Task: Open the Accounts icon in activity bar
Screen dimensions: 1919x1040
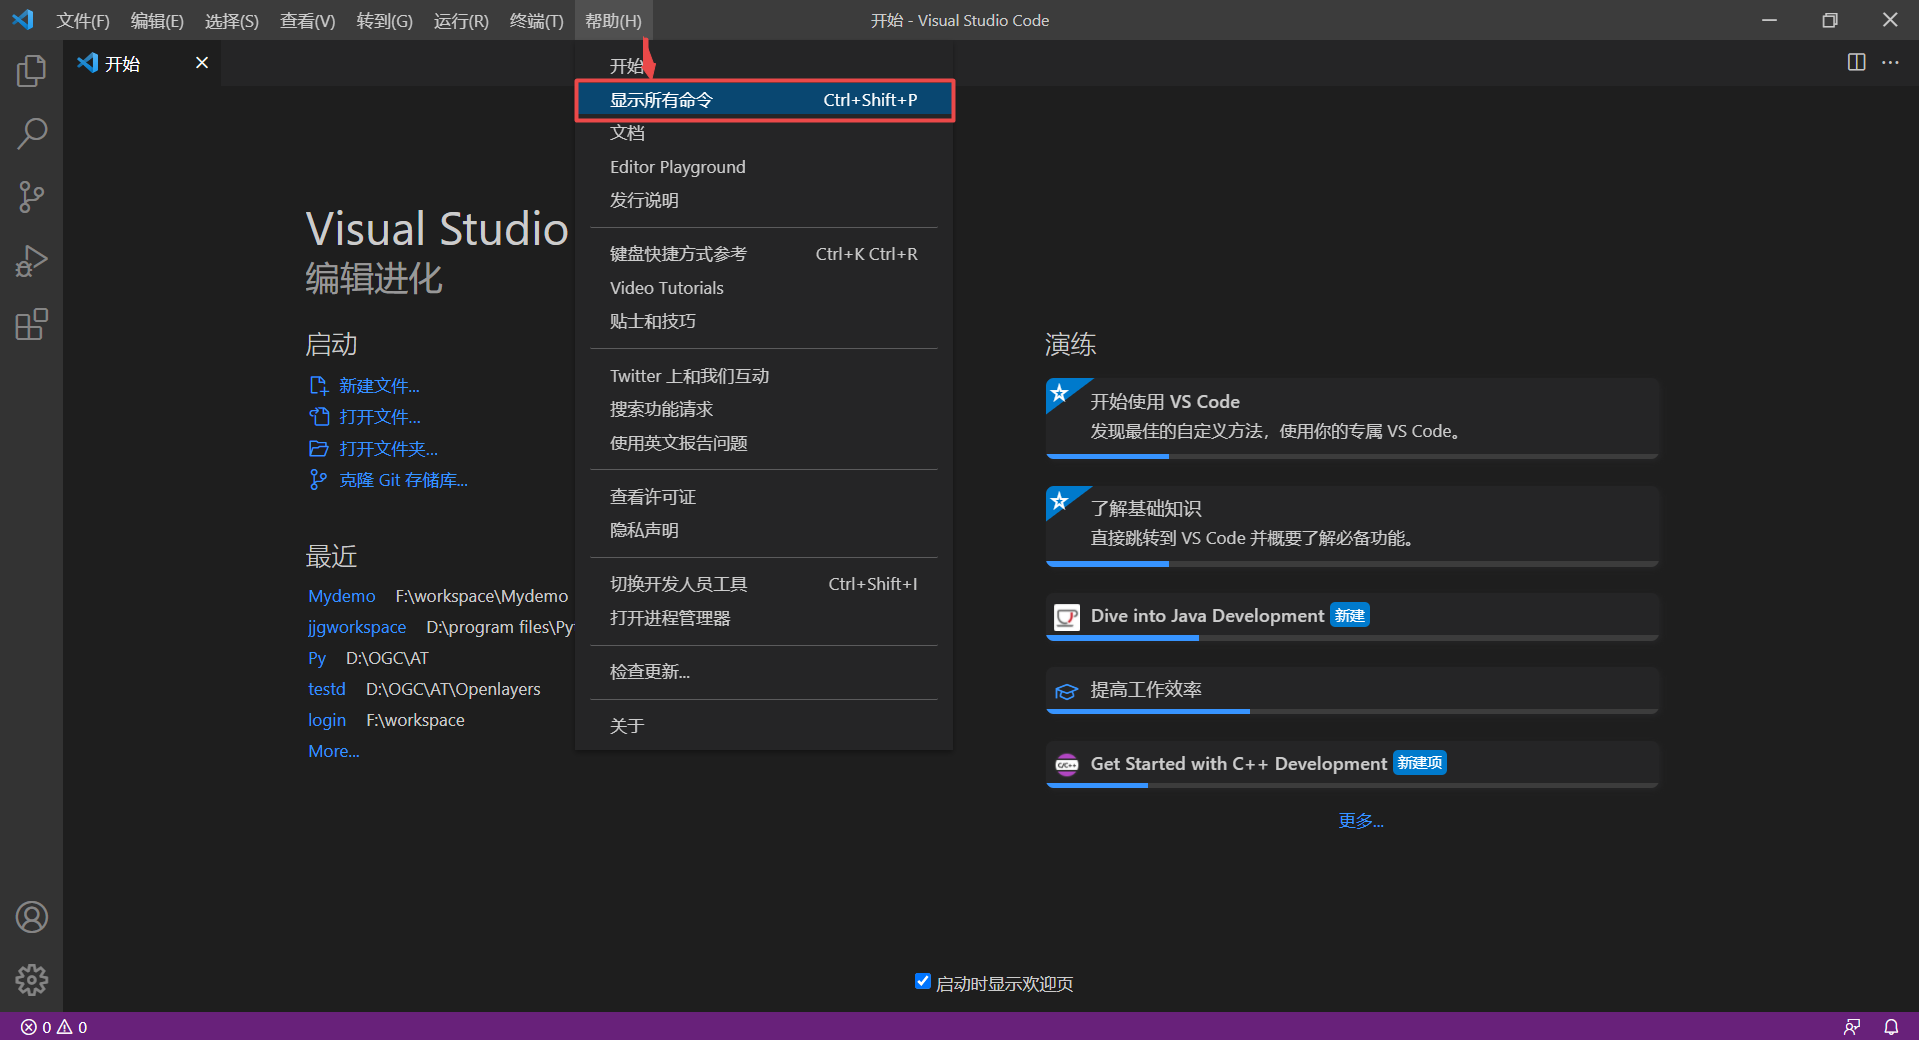Action: click(31, 917)
